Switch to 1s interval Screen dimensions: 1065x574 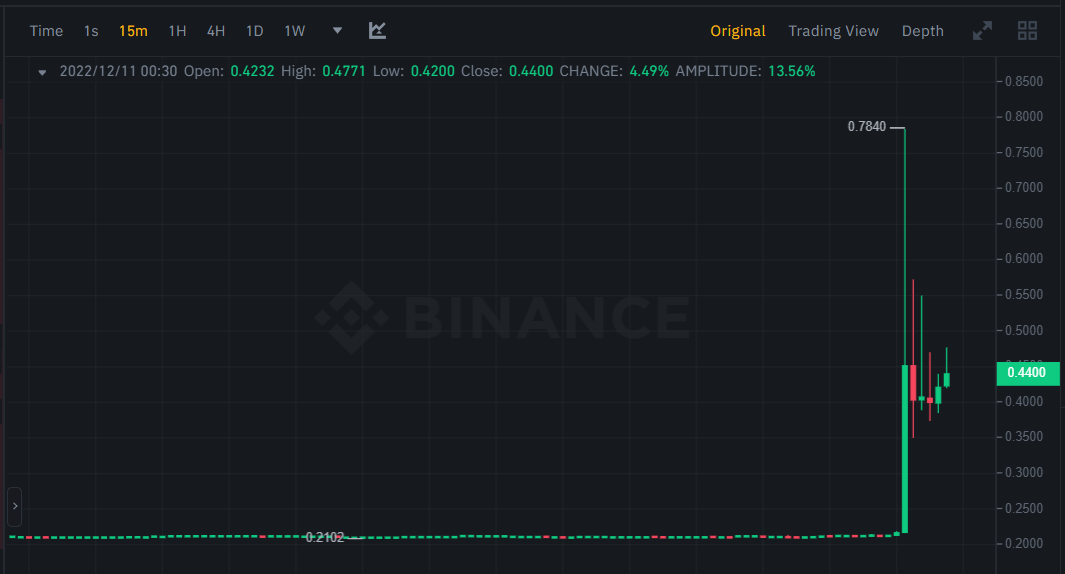pyautogui.click(x=91, y=31)
